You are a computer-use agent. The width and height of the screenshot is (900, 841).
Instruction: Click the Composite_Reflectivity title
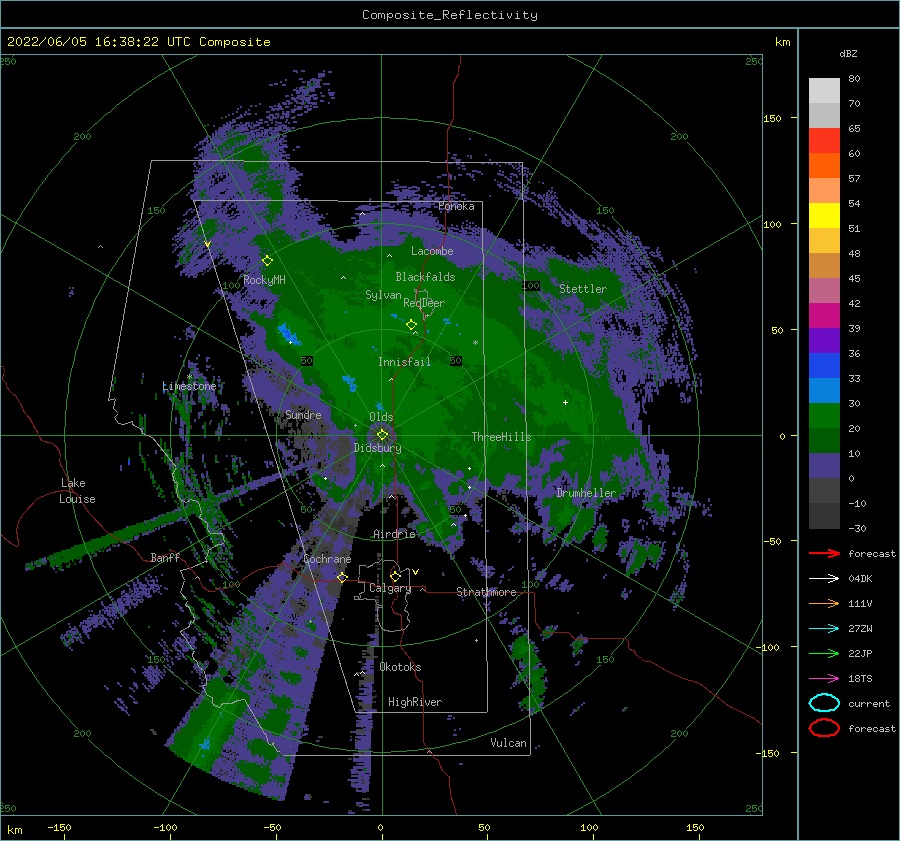point(450,15)
